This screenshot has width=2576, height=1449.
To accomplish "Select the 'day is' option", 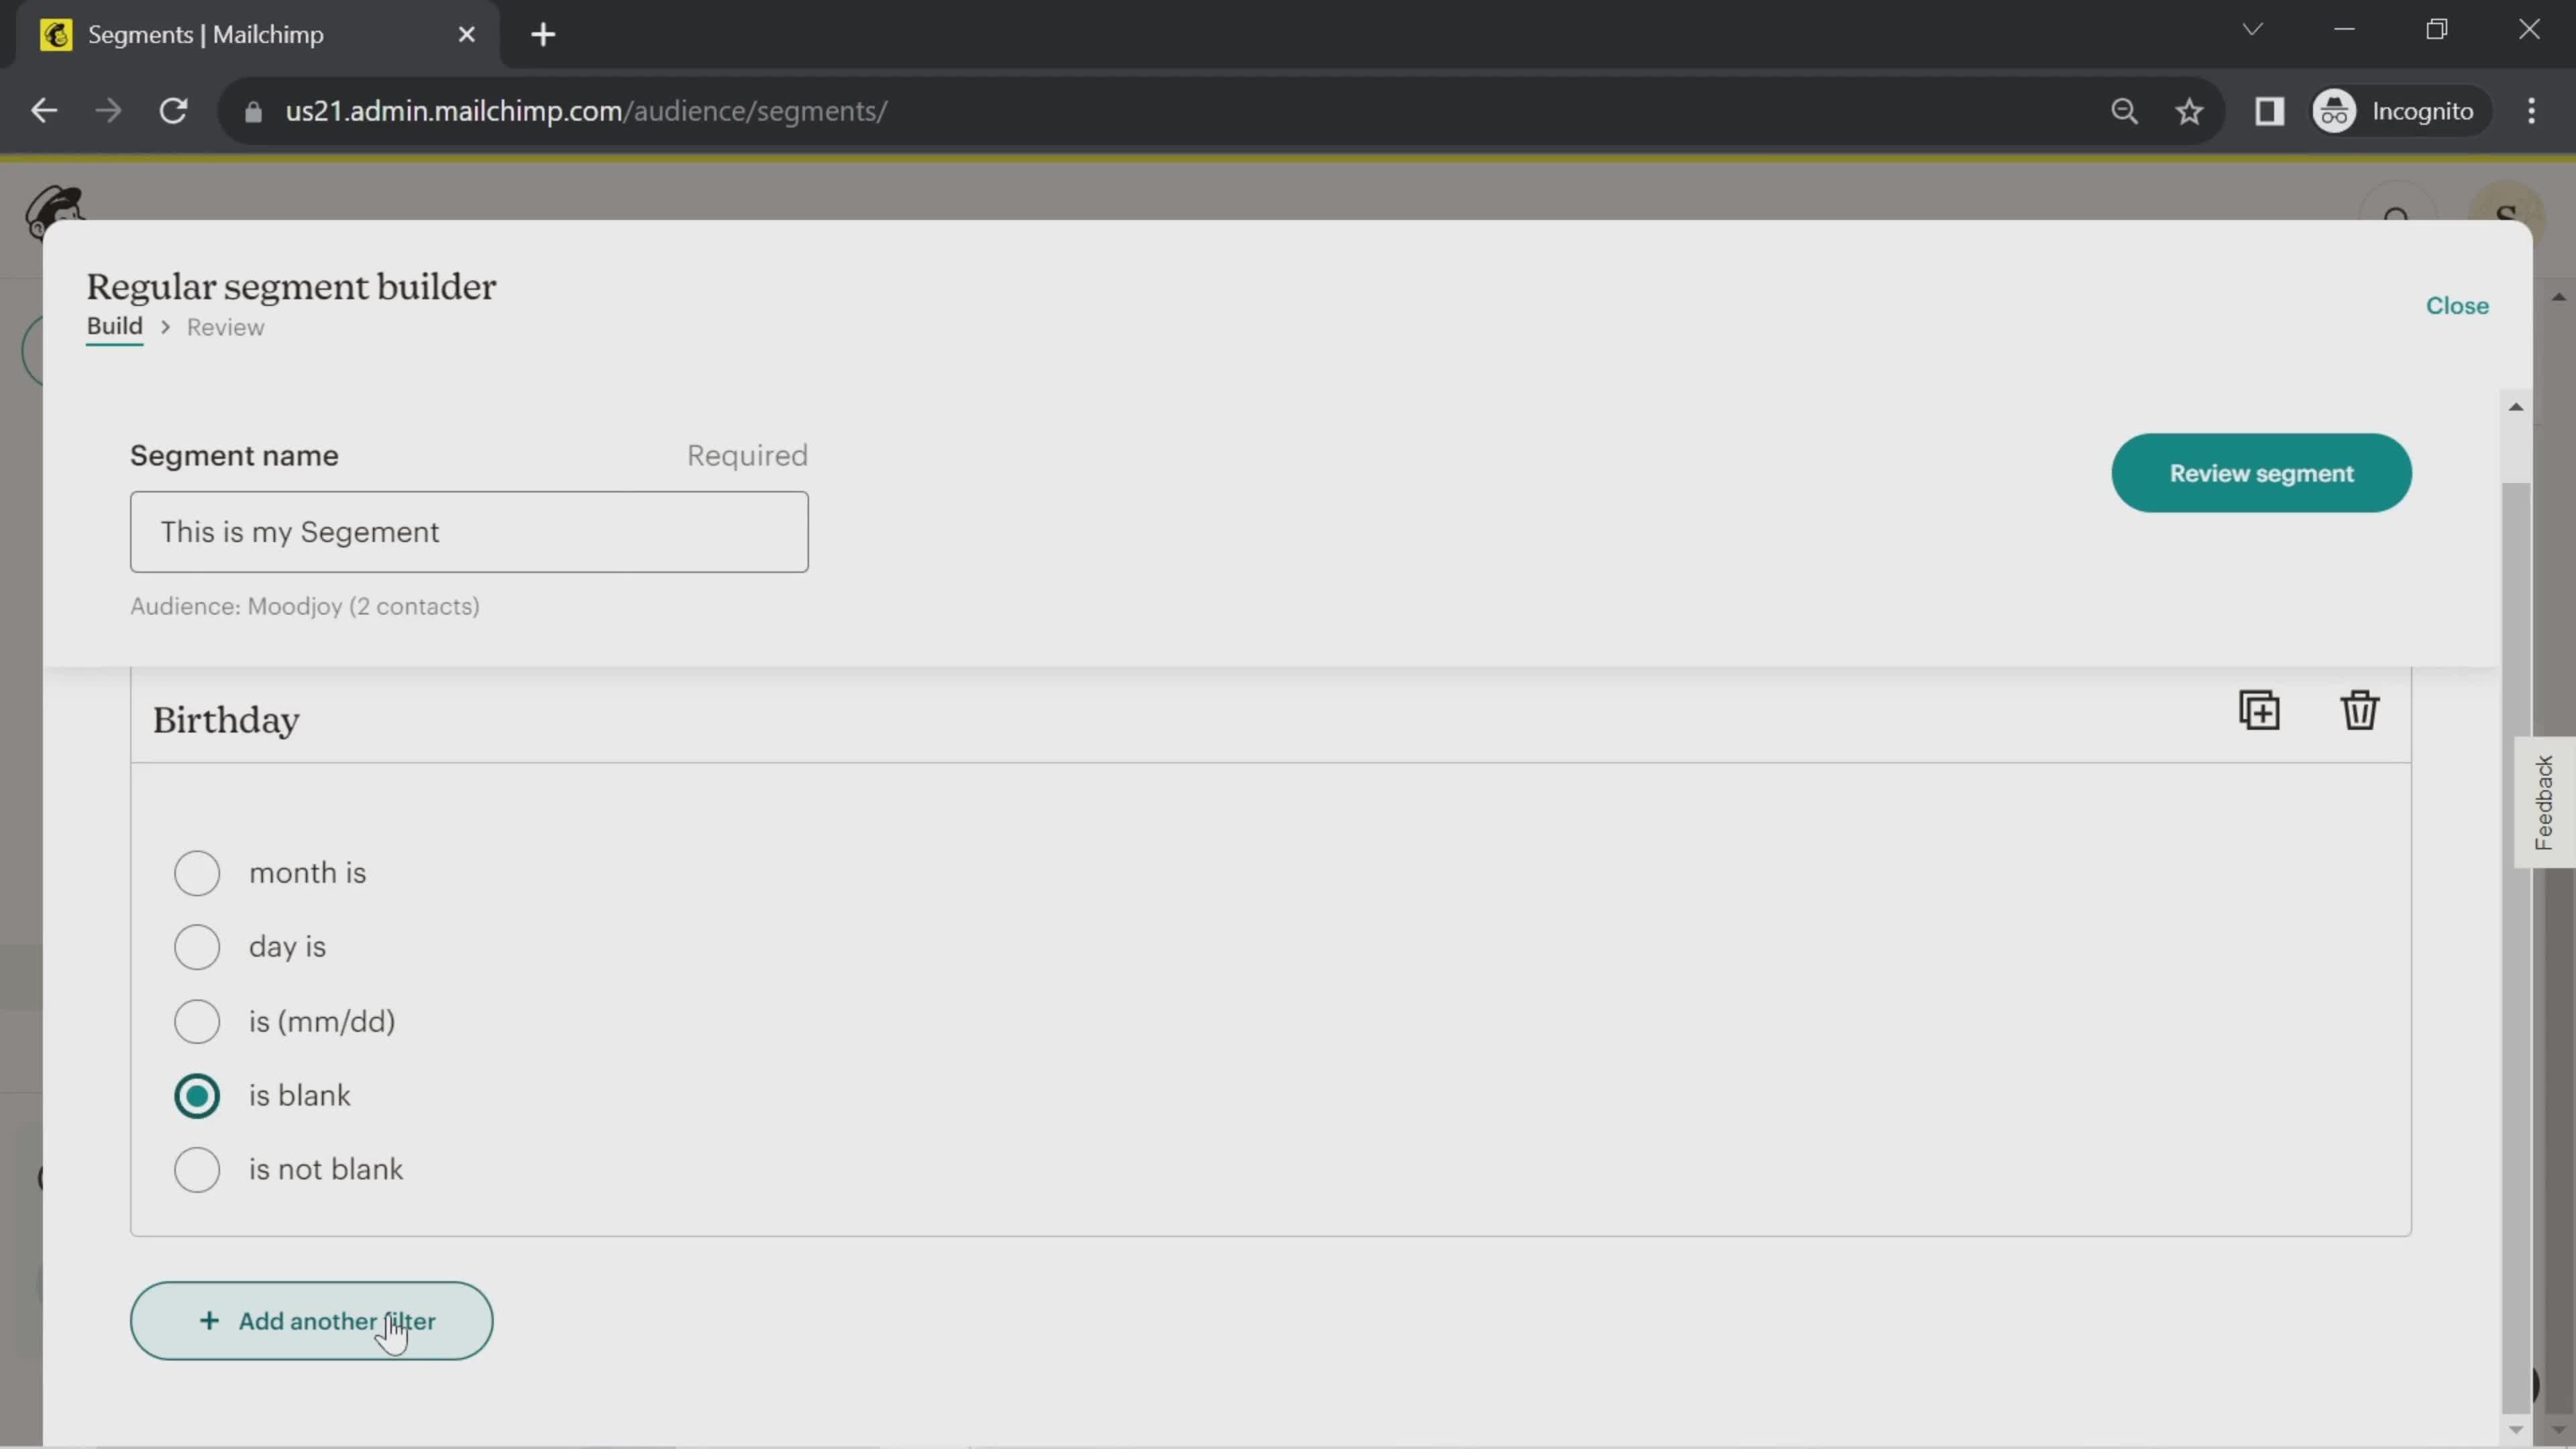I will click(x=197, y=946).
